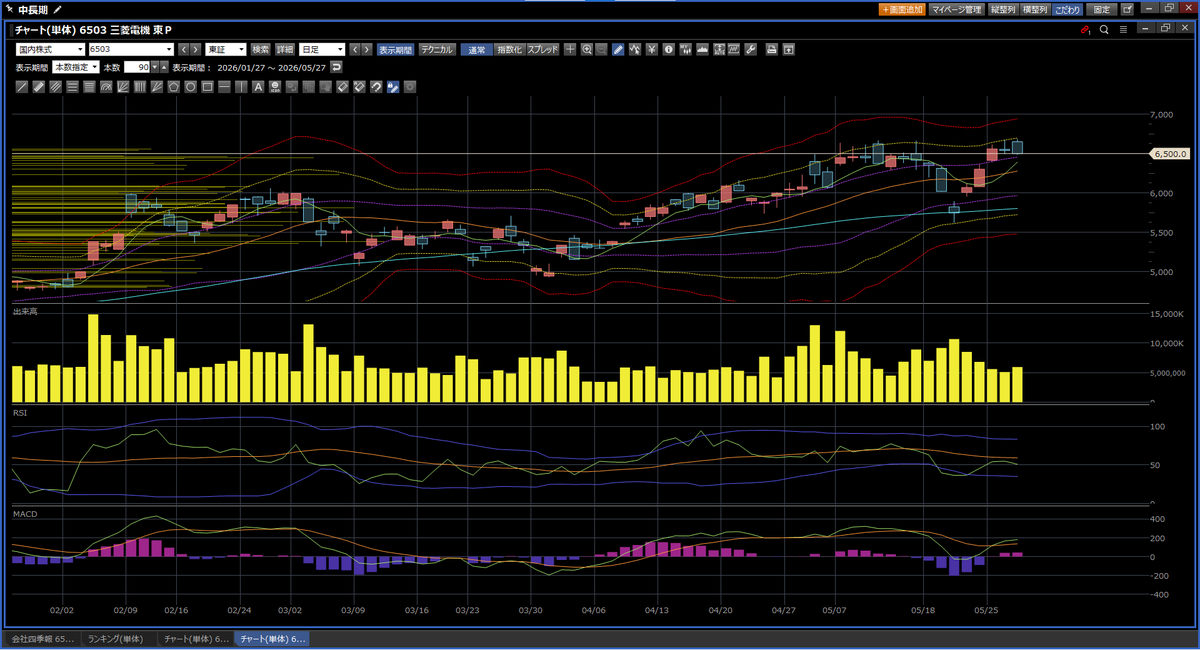Click the ＋画面追加 add screen button
The image size is (1200, 650).
(x=902, y=9)
